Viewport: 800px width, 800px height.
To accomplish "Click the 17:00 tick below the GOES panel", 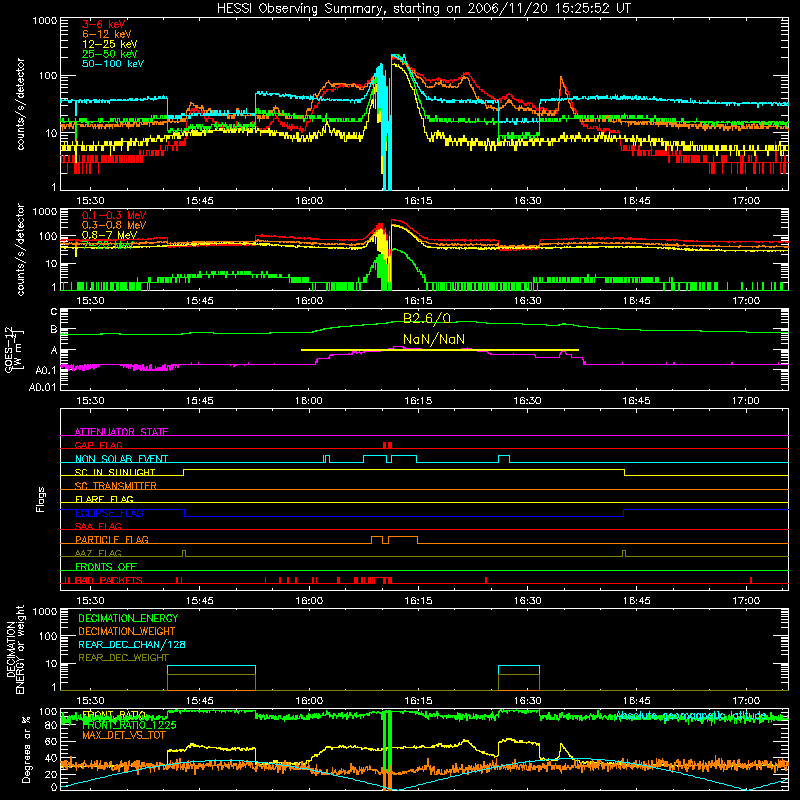I will 745,401.
